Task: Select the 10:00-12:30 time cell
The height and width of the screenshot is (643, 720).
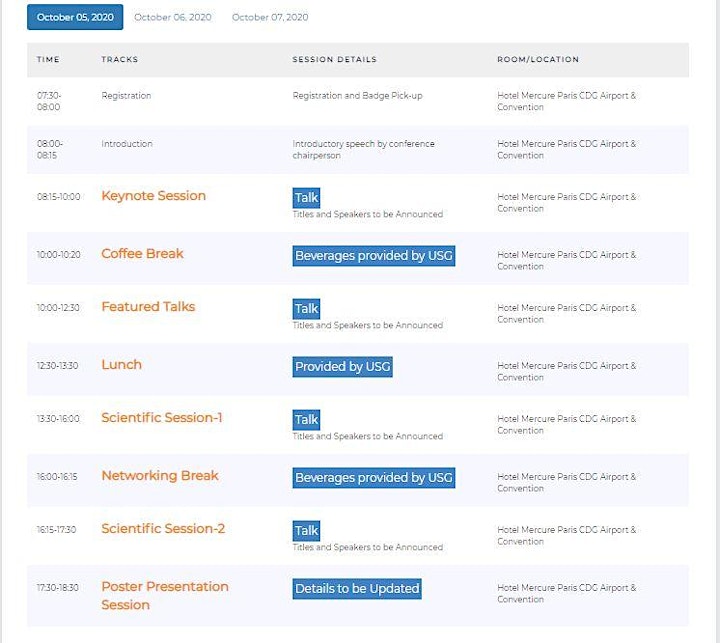Action: (58, 308)
